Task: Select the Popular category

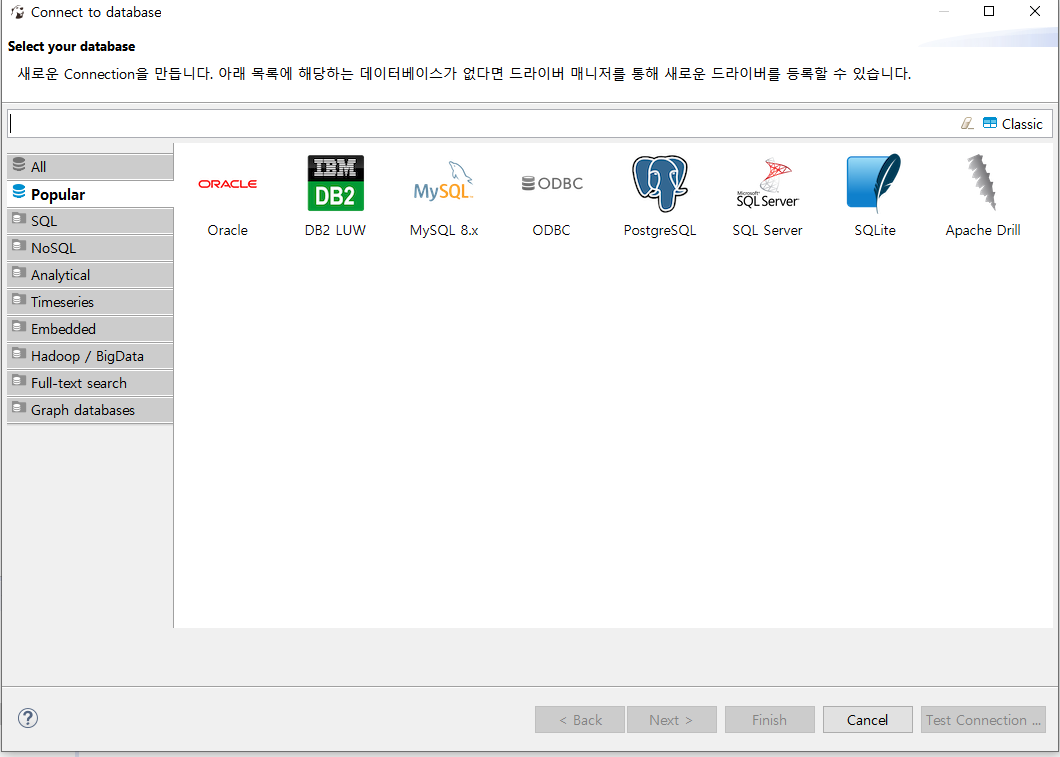Action: pos(91,194)
